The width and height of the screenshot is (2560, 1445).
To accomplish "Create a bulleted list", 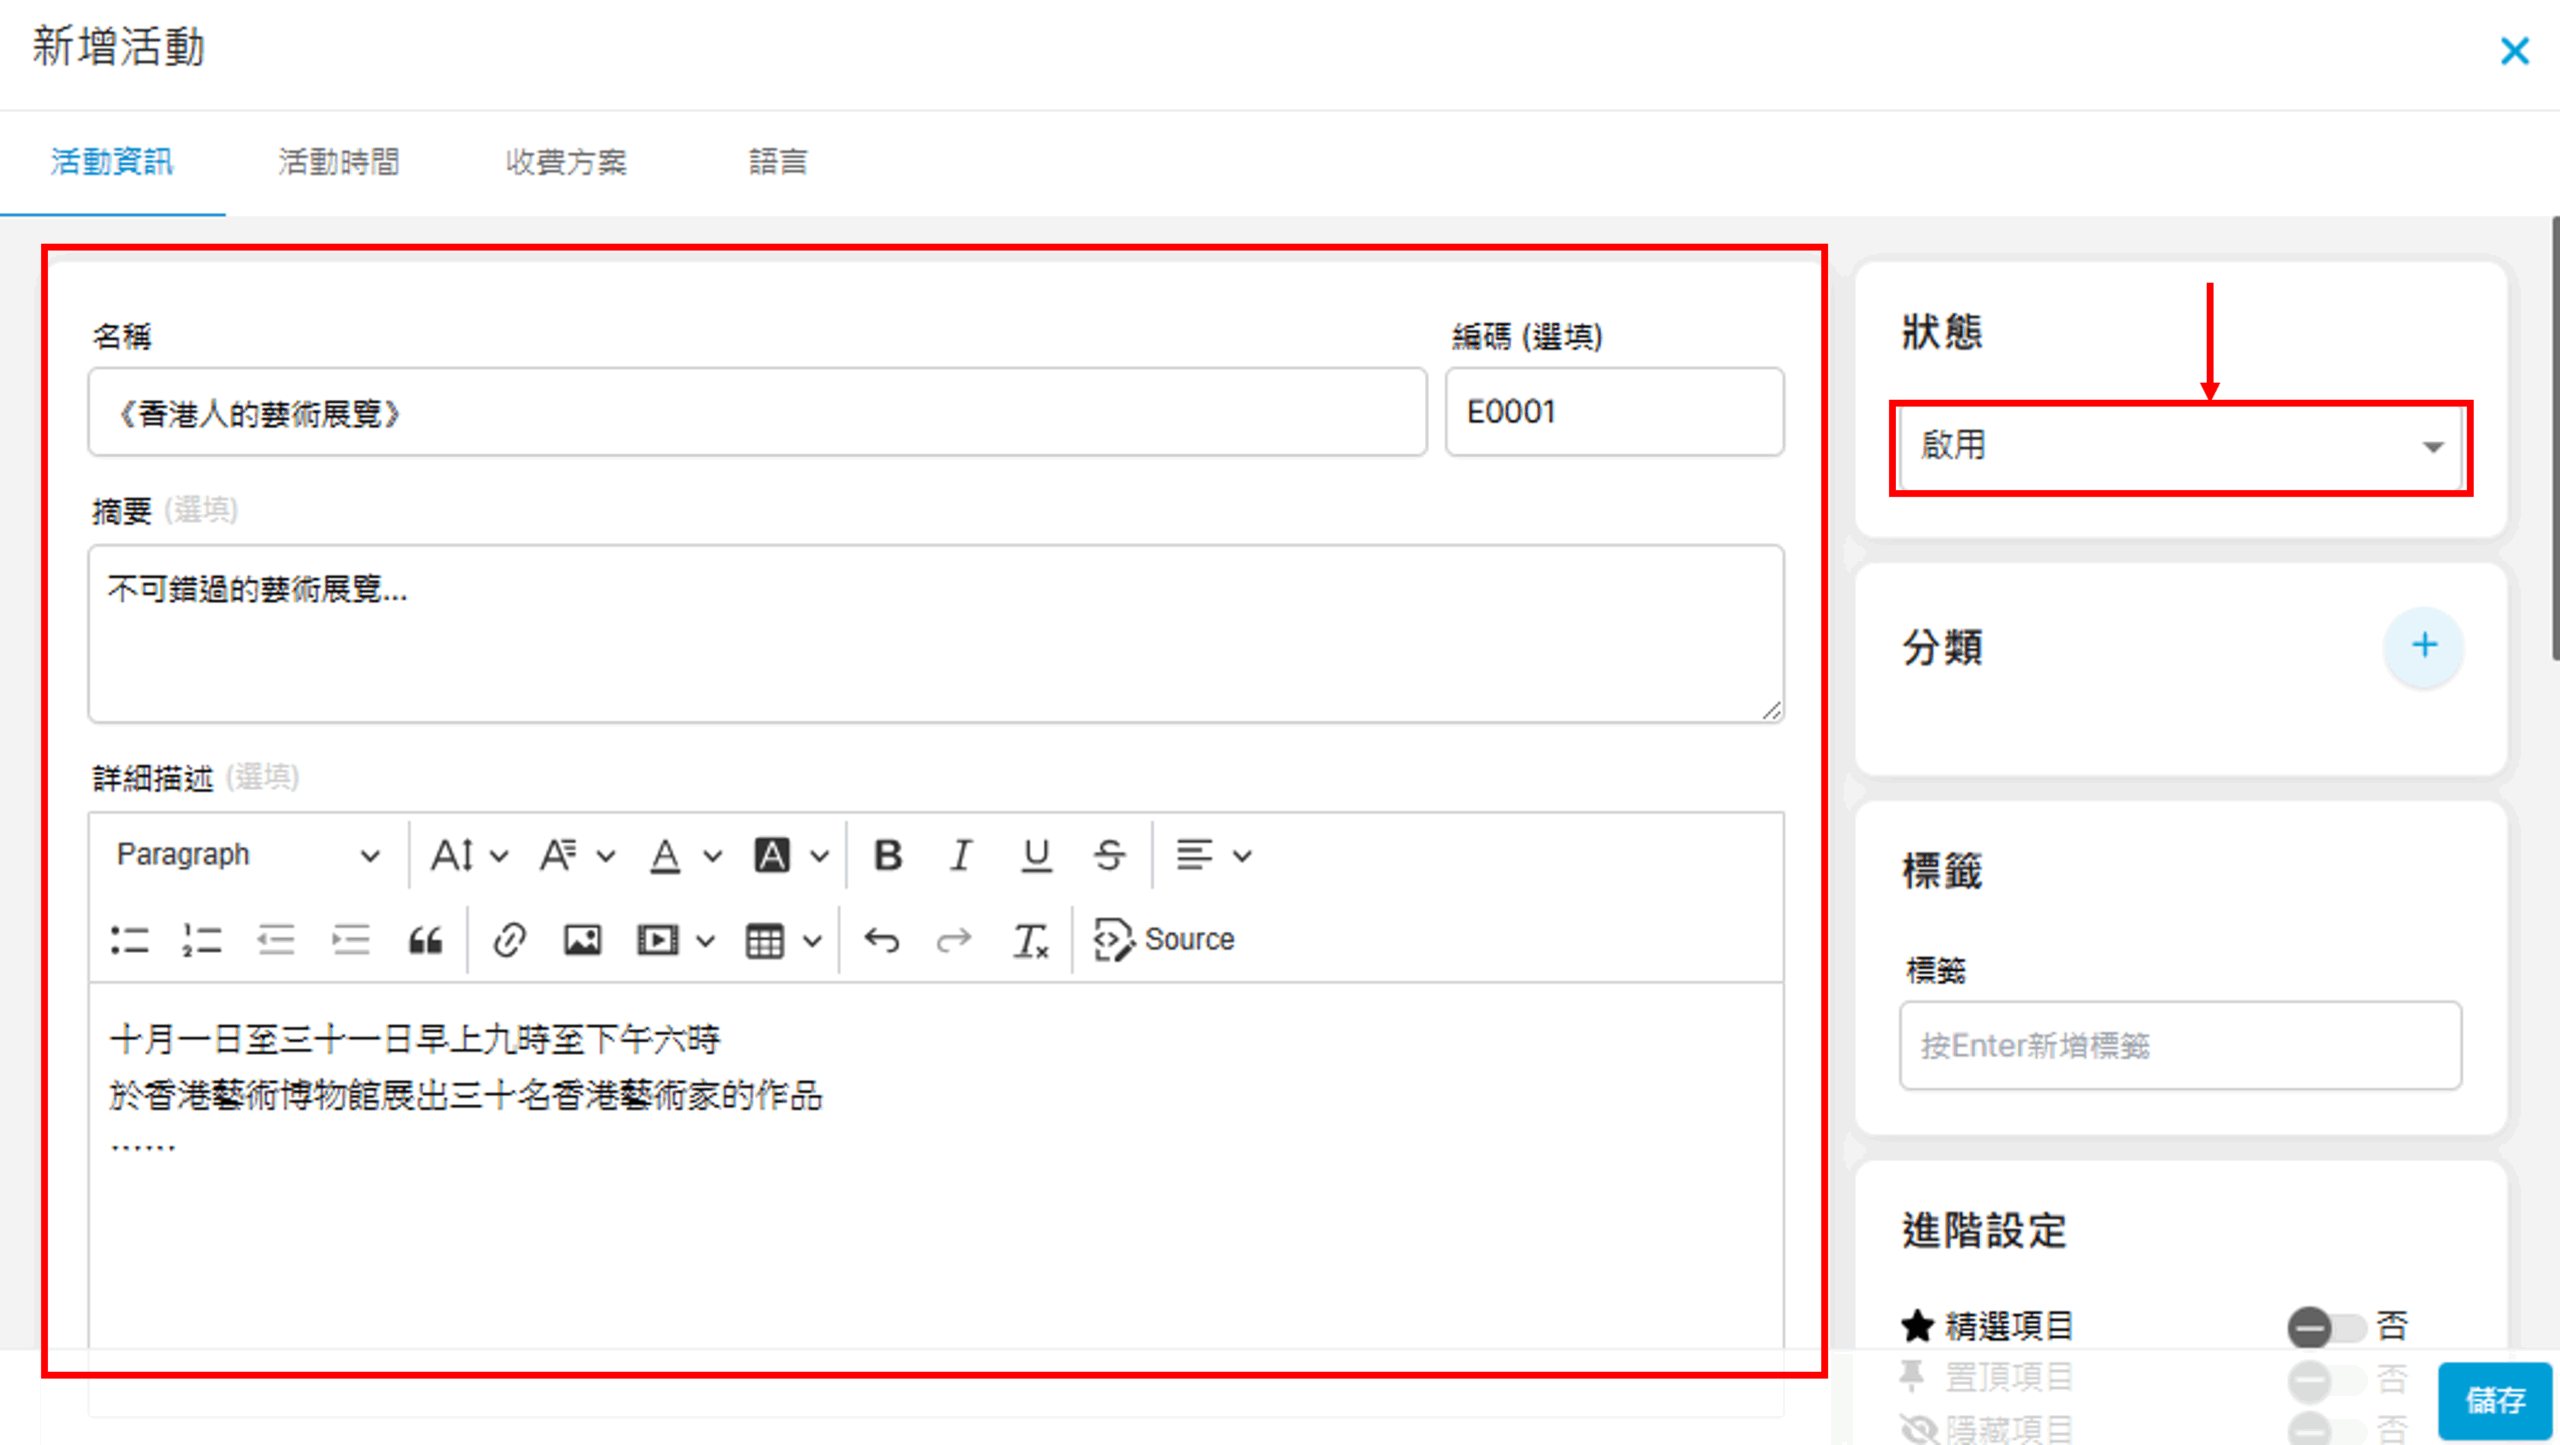I will (x=130, y=940).
